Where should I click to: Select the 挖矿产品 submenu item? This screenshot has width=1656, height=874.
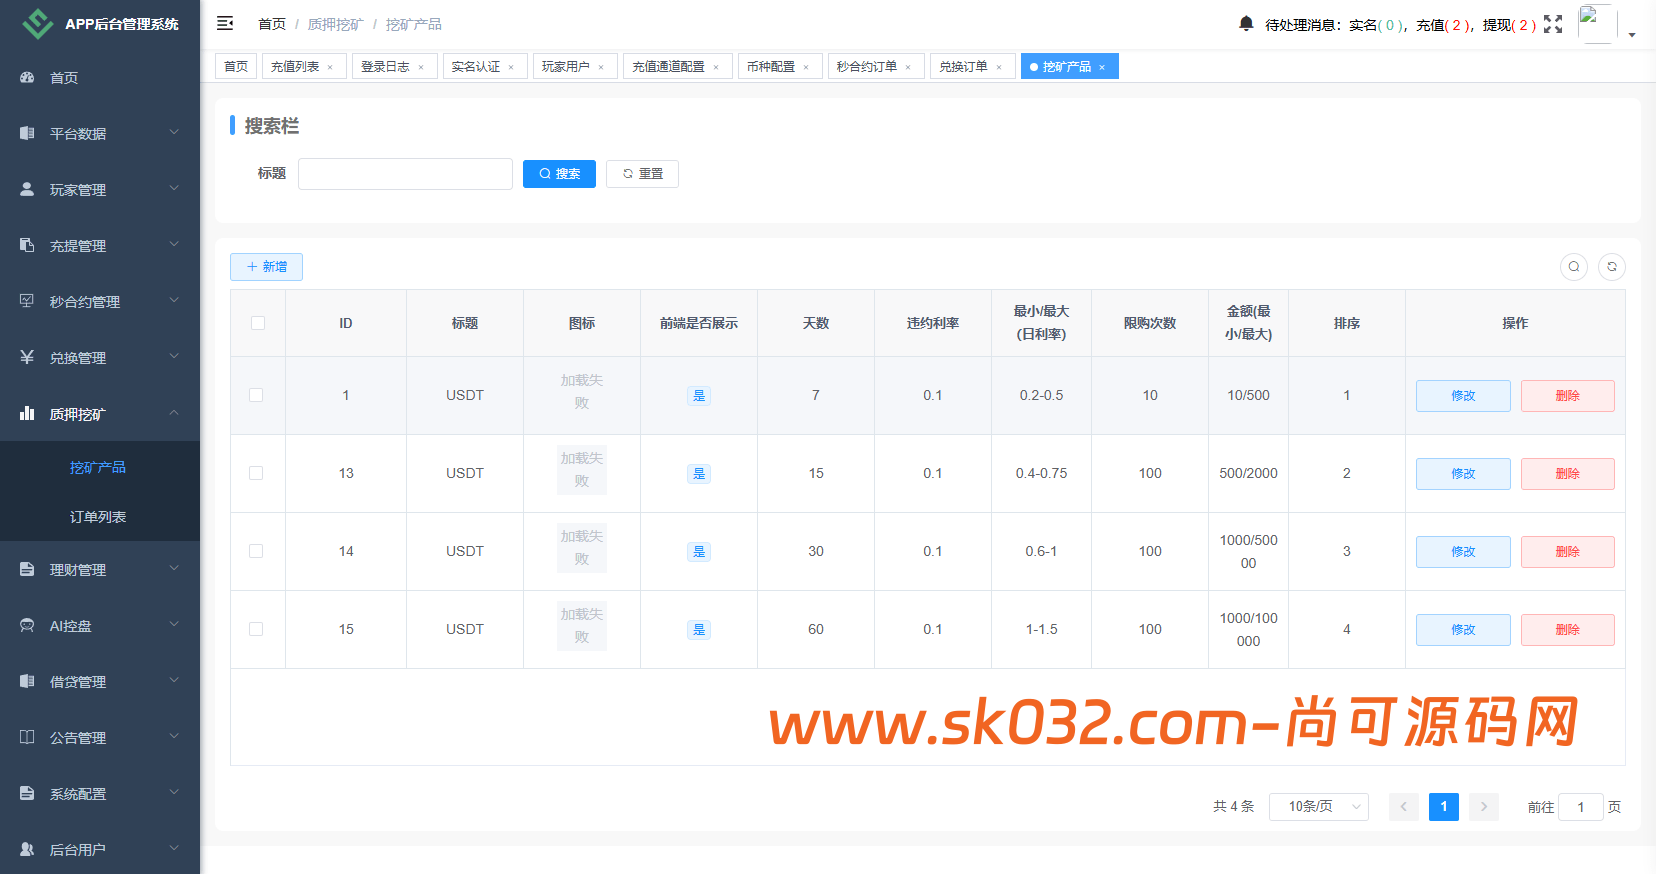click(x=100, y=467)
